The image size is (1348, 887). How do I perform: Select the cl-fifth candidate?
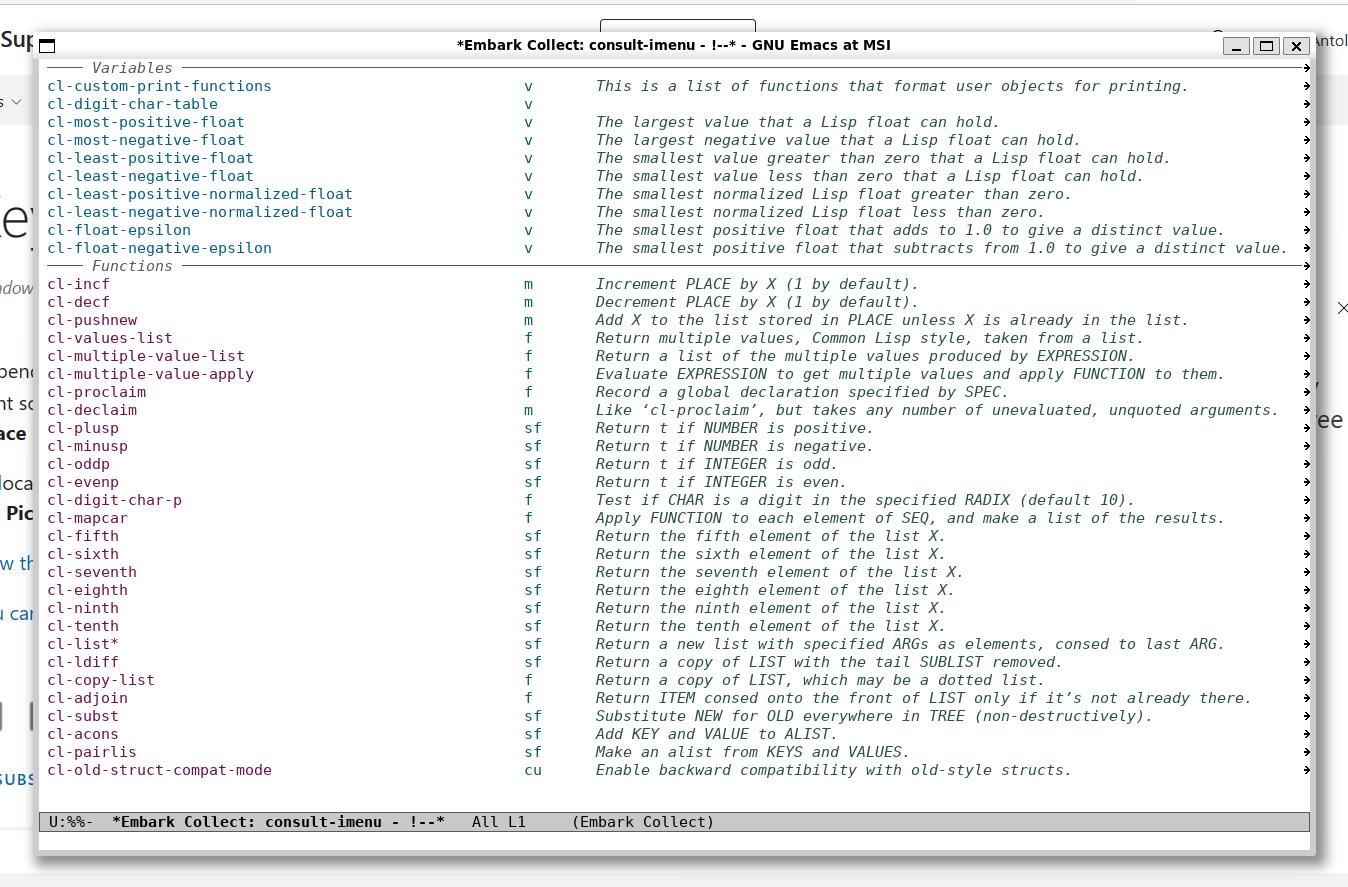(82, 536)
